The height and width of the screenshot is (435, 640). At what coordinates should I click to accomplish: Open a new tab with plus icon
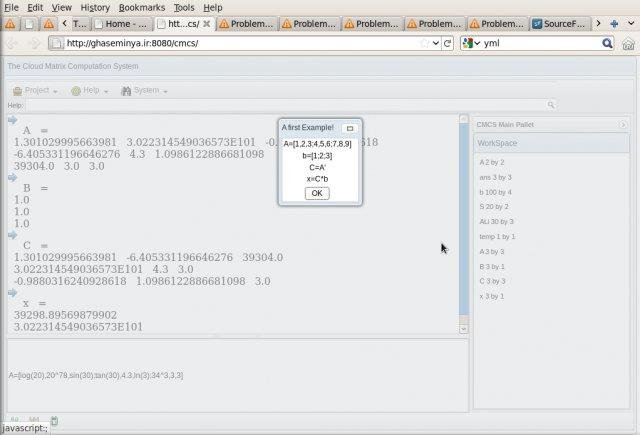(x=614, y=24)
